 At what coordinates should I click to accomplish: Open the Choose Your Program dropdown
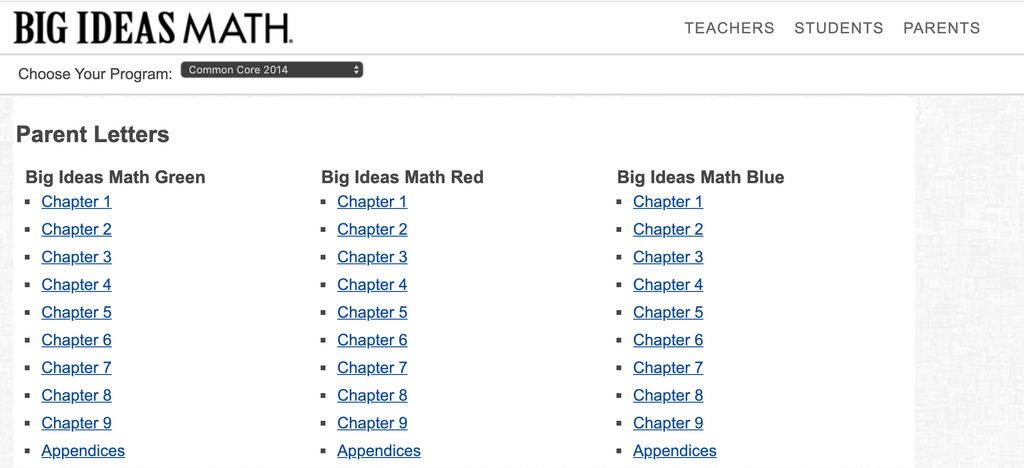[x=272, y=70]
